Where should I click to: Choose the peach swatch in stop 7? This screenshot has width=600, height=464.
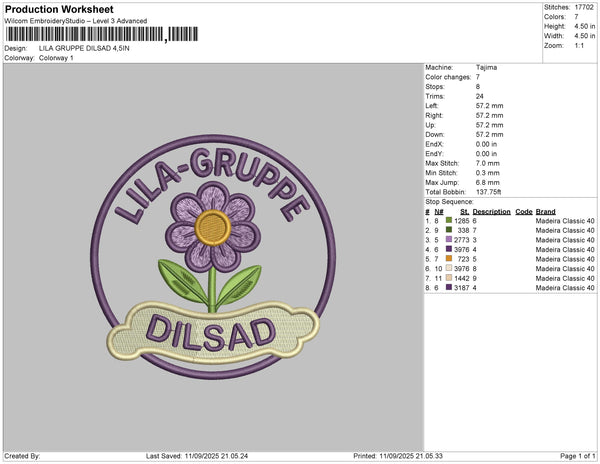tap(449, 278)
